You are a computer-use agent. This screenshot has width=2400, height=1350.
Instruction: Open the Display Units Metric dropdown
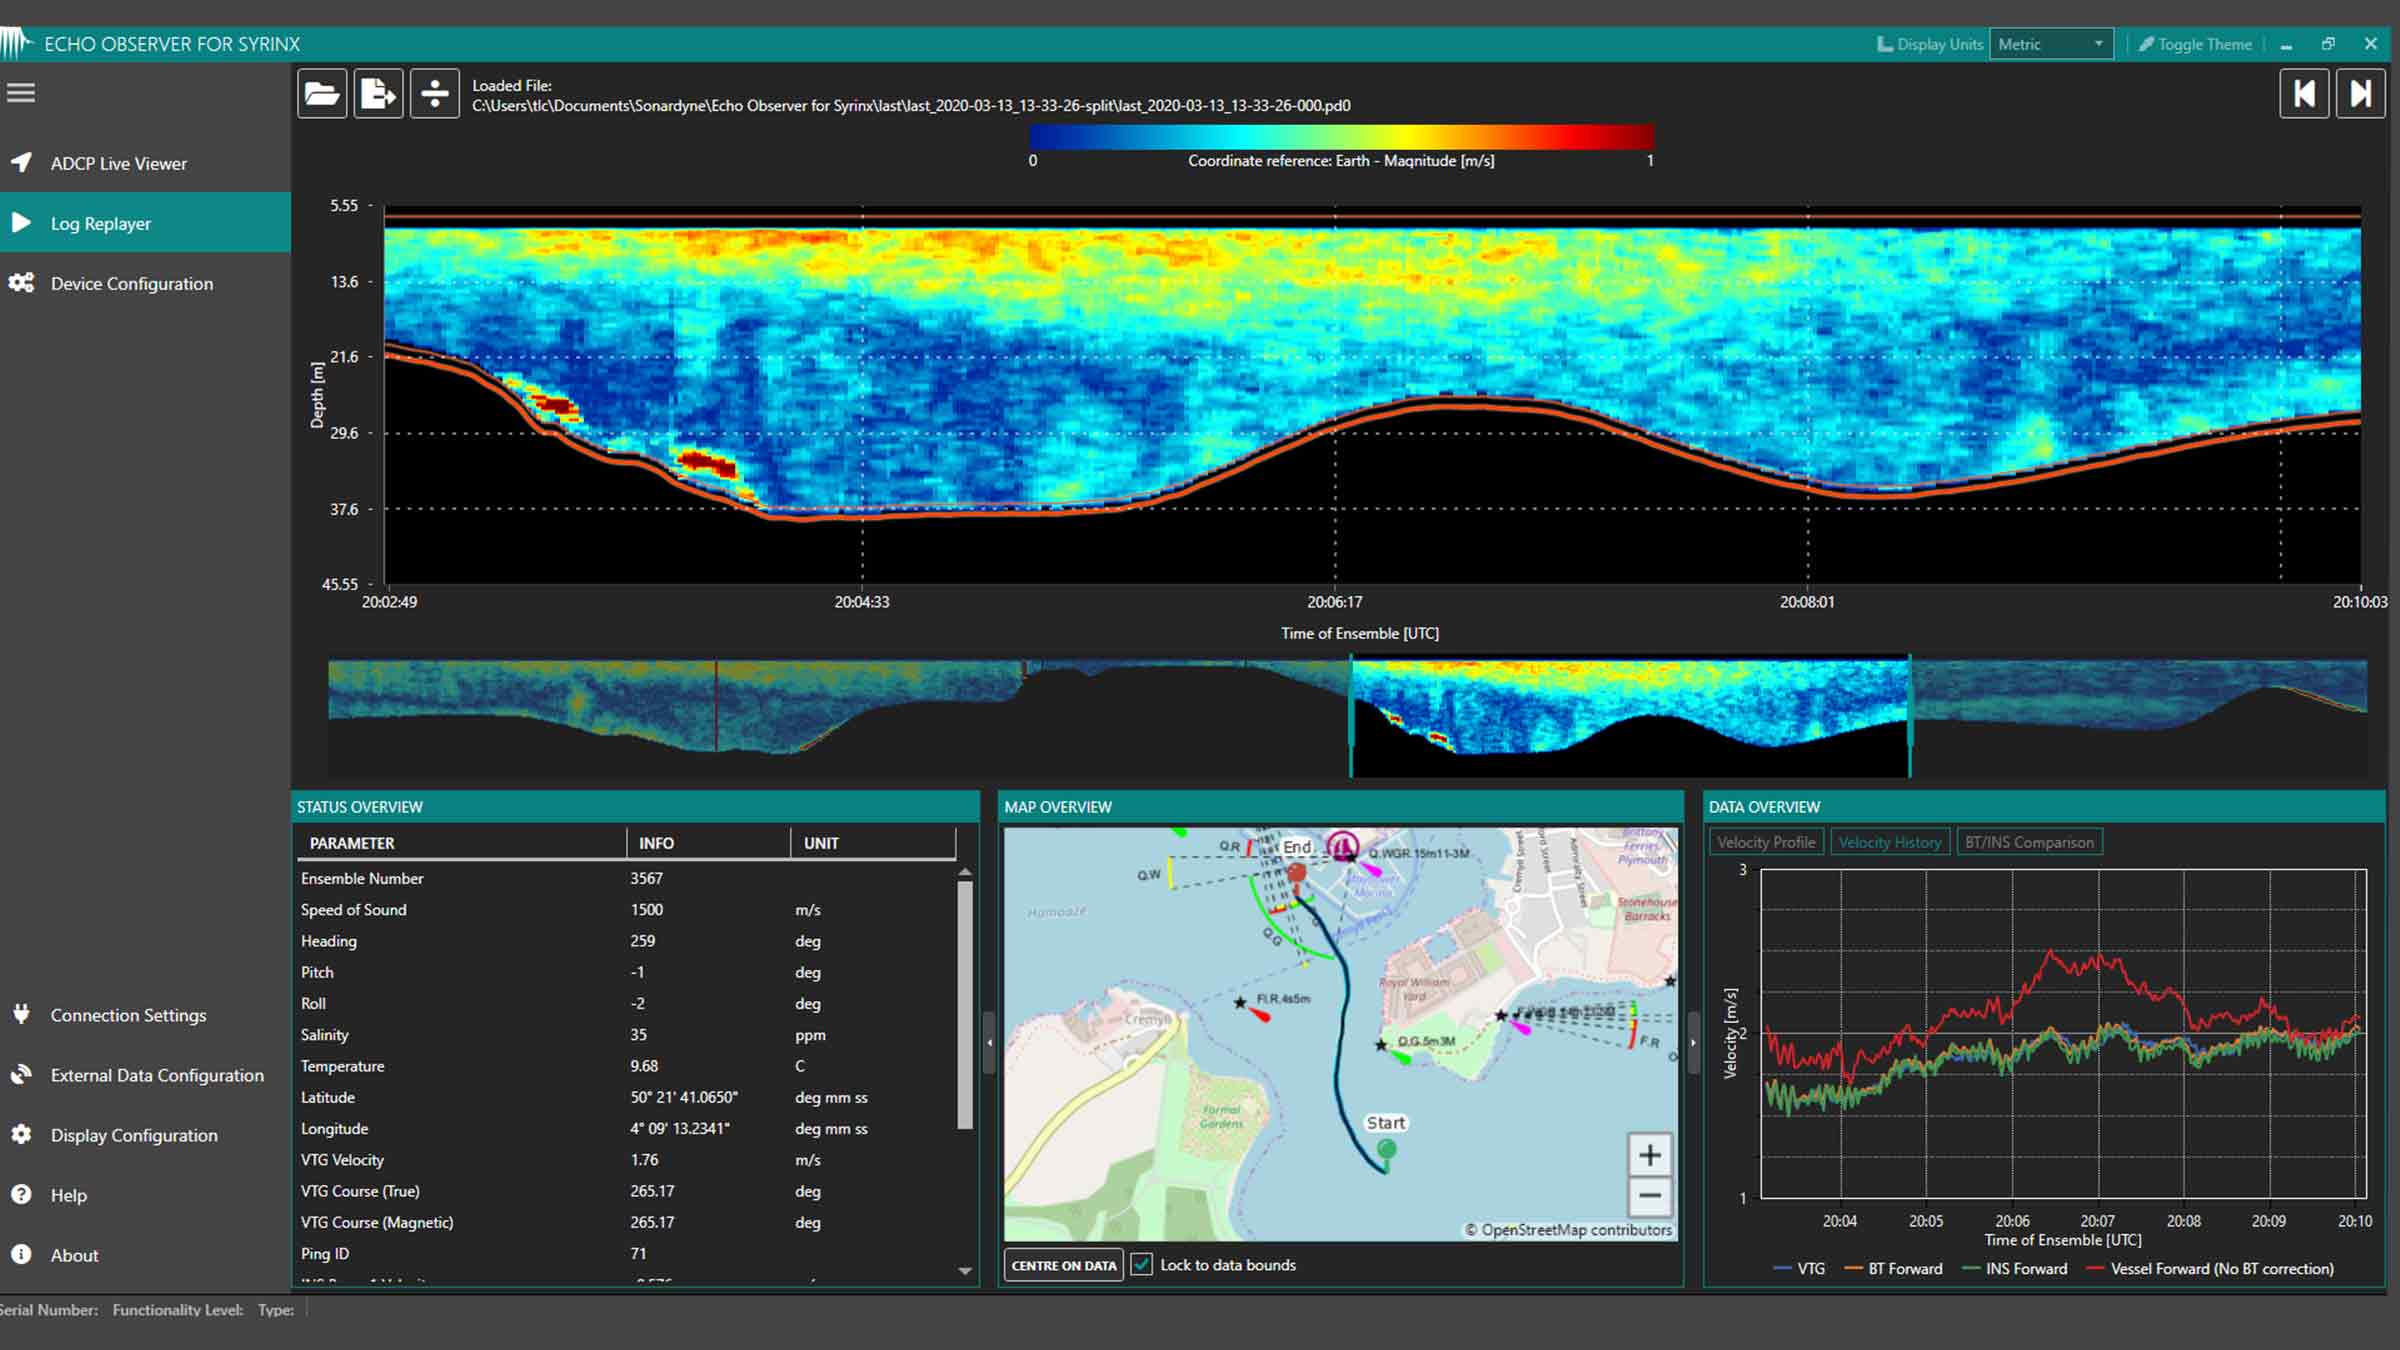coord(2051,44)
